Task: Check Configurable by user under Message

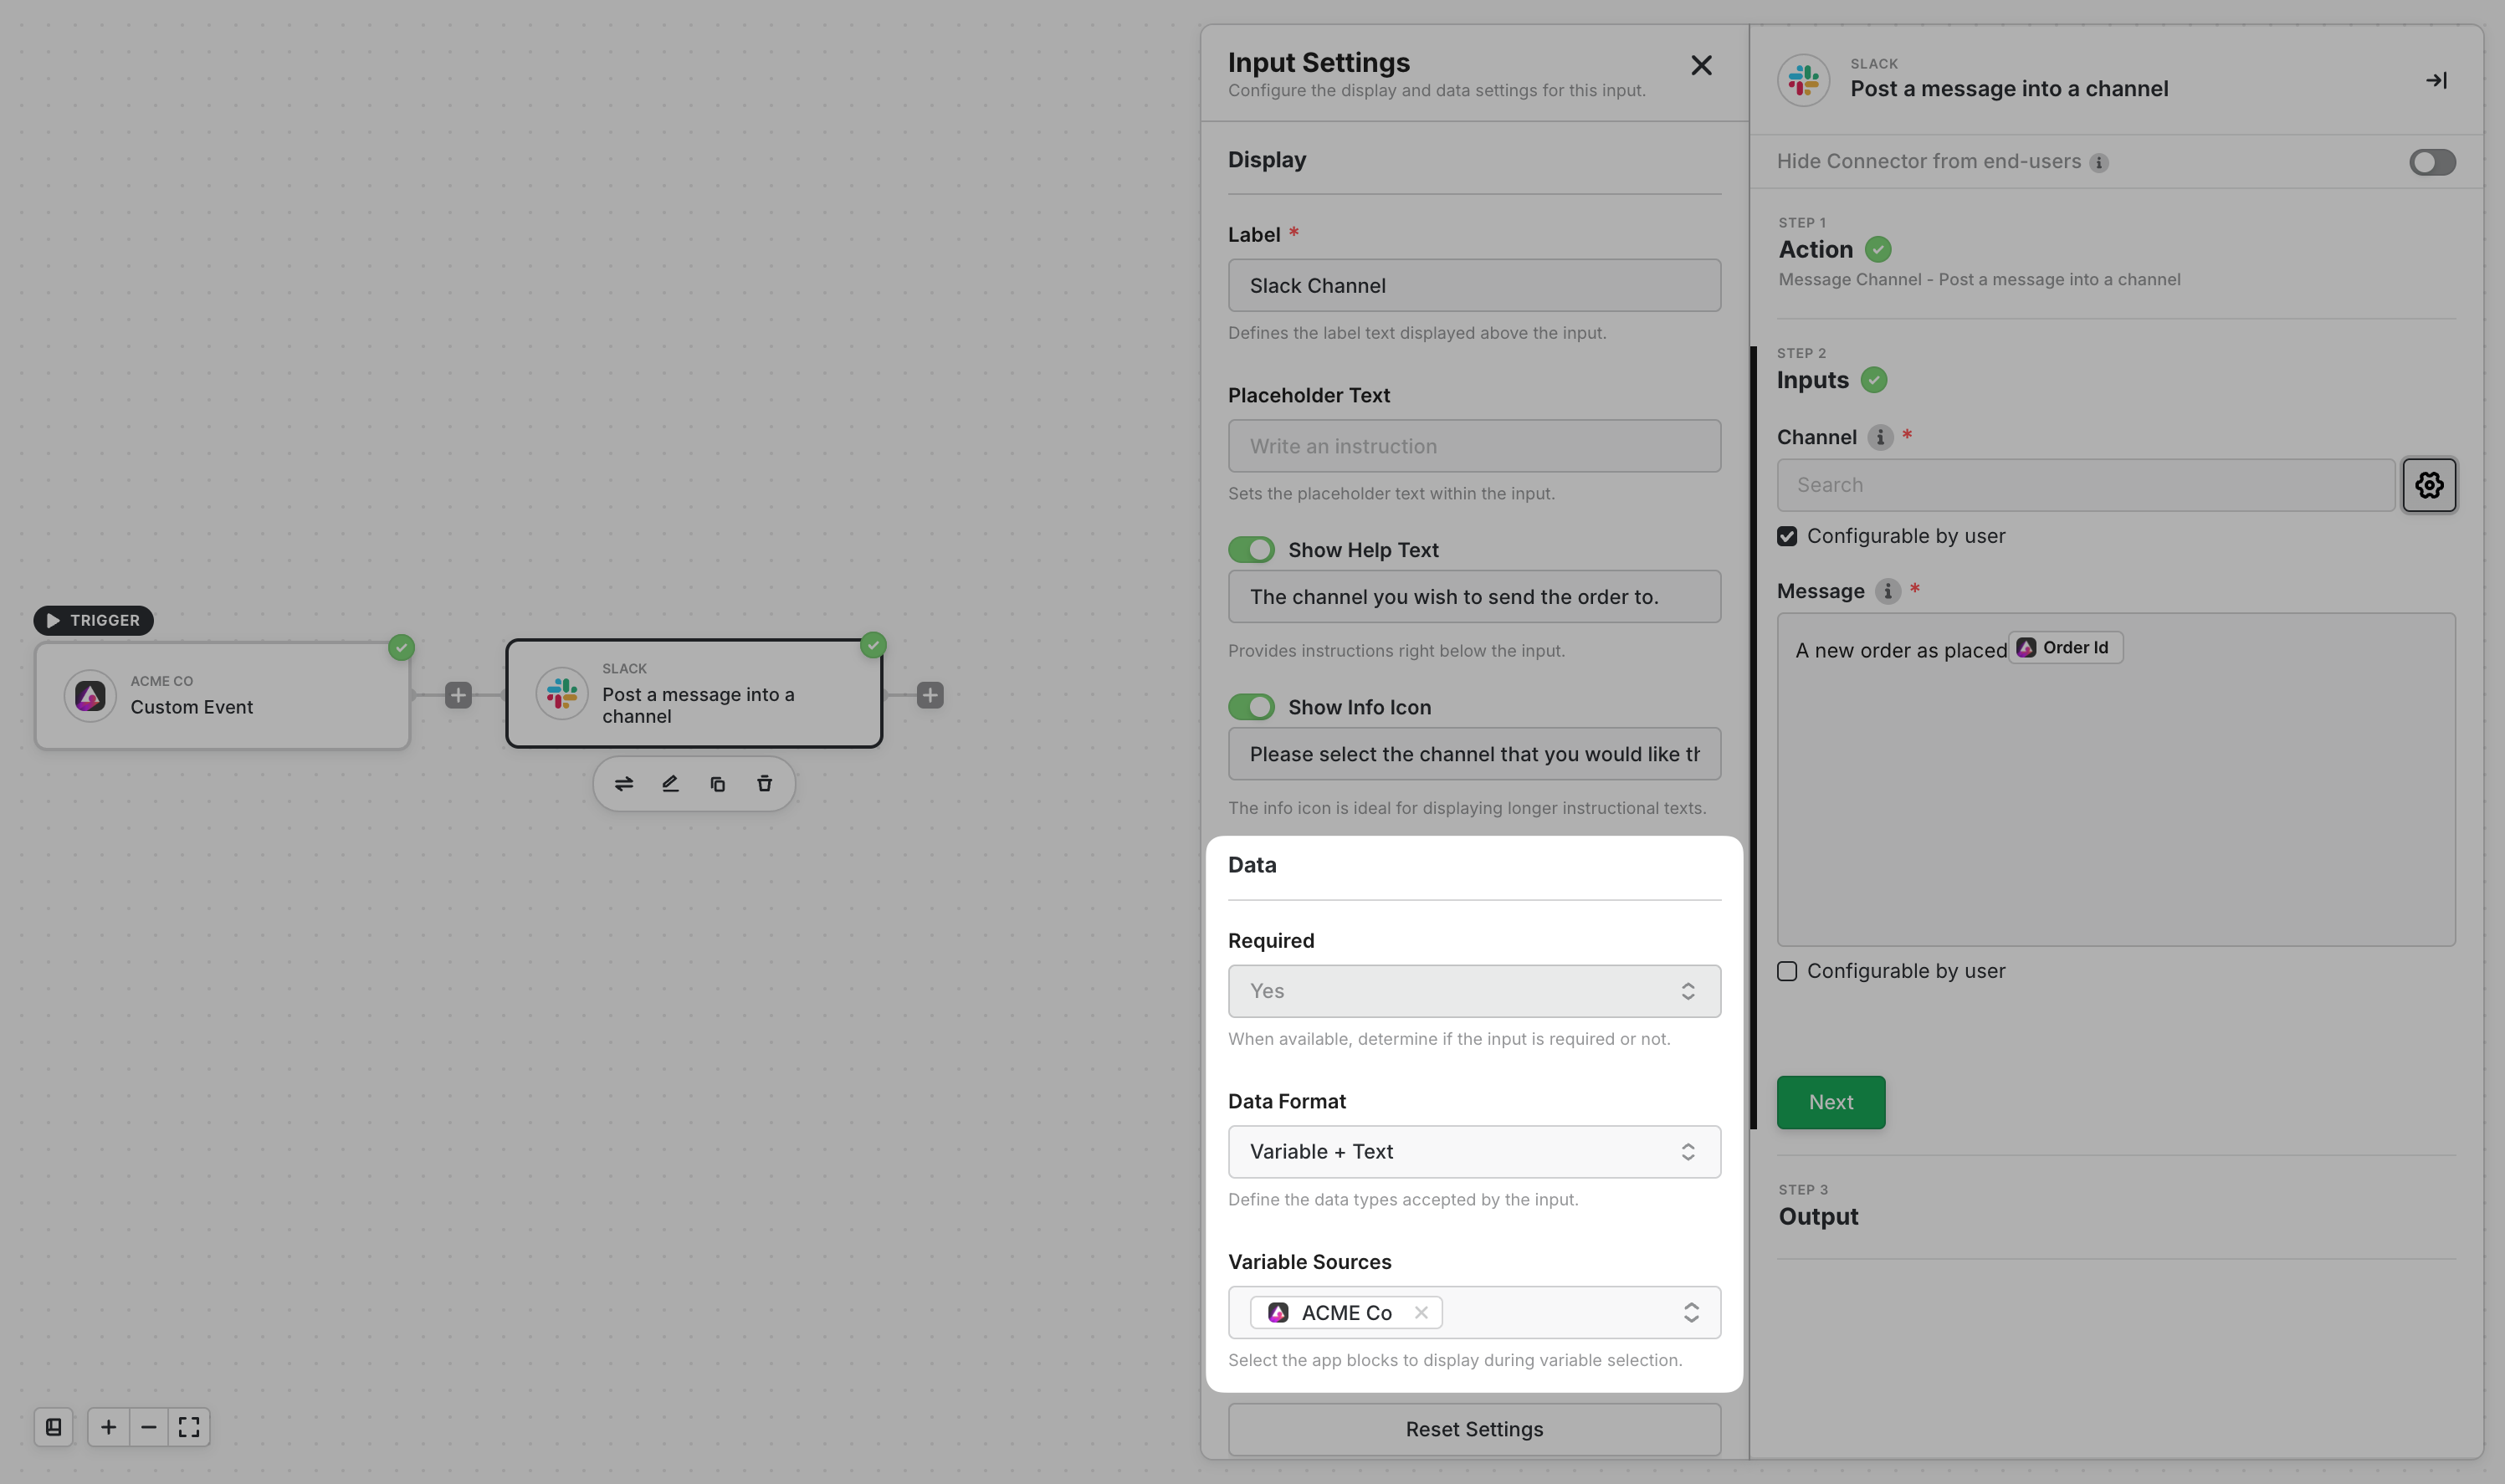Action: click(1787, 971)
